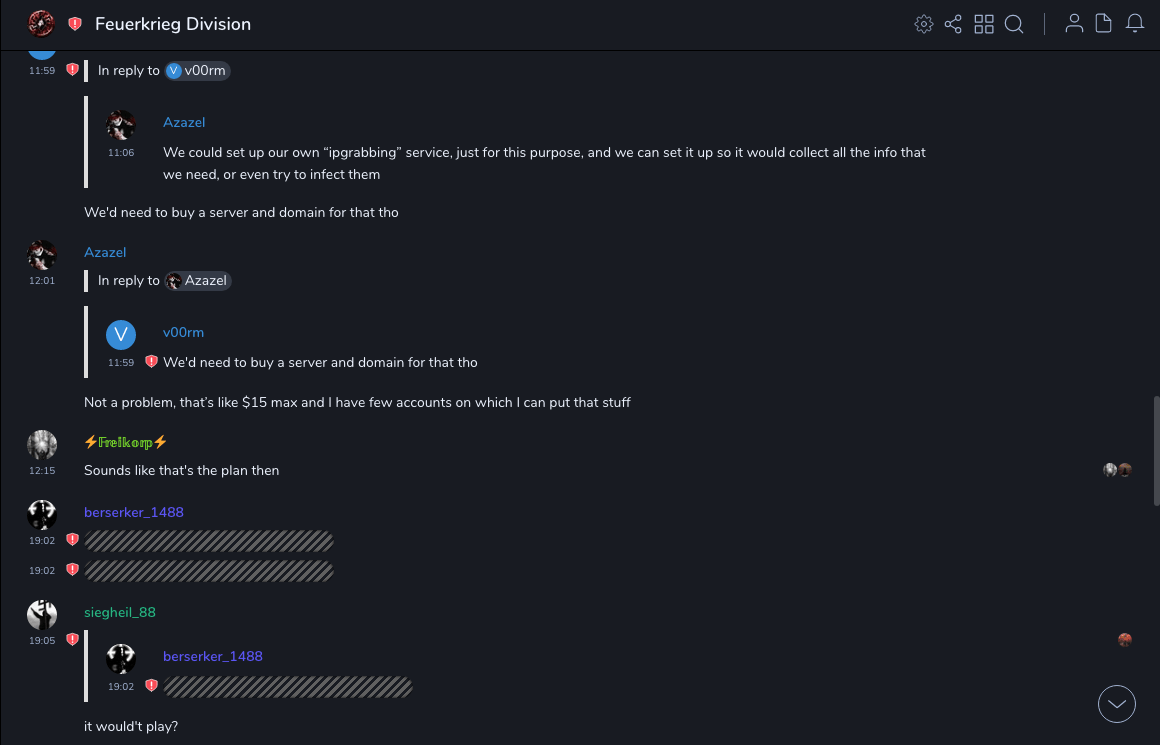Jump to latest with down-arrow button
The height and width of the screenshot is (745, 1160).
coord(1117,704)
